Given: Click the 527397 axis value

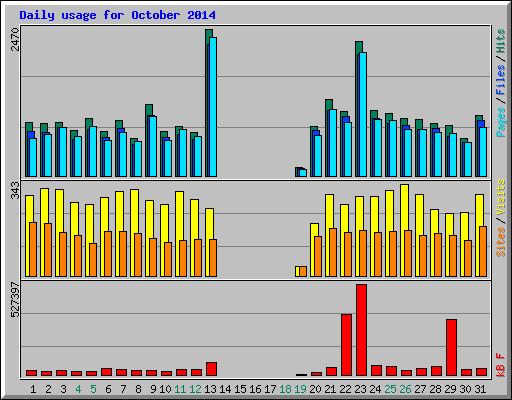Looking at the screenshot, I should 15,300.
